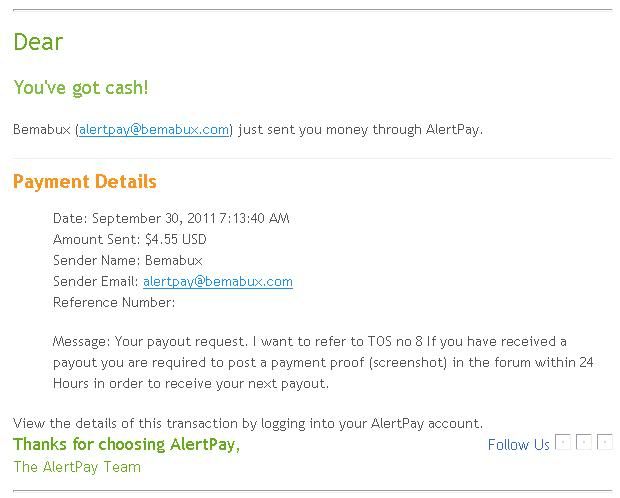Click the Message paragraph about TOS no 8
Screen dimensions: 620x498
click(x=323, y=363)
